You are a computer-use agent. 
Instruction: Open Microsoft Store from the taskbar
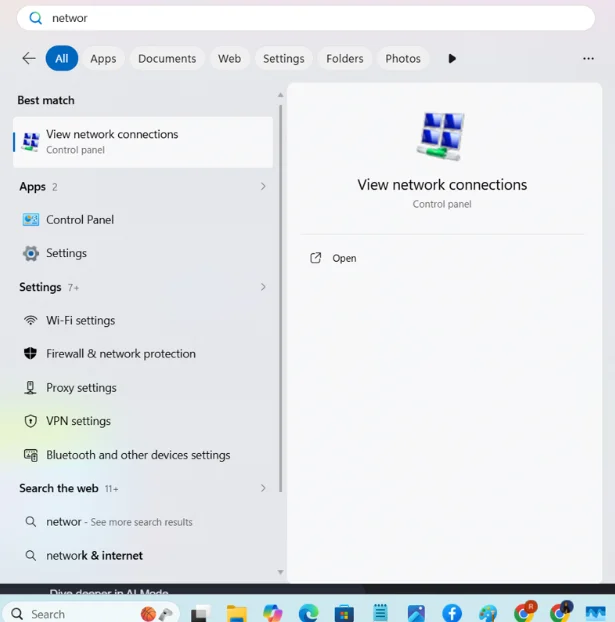(344, 614)
